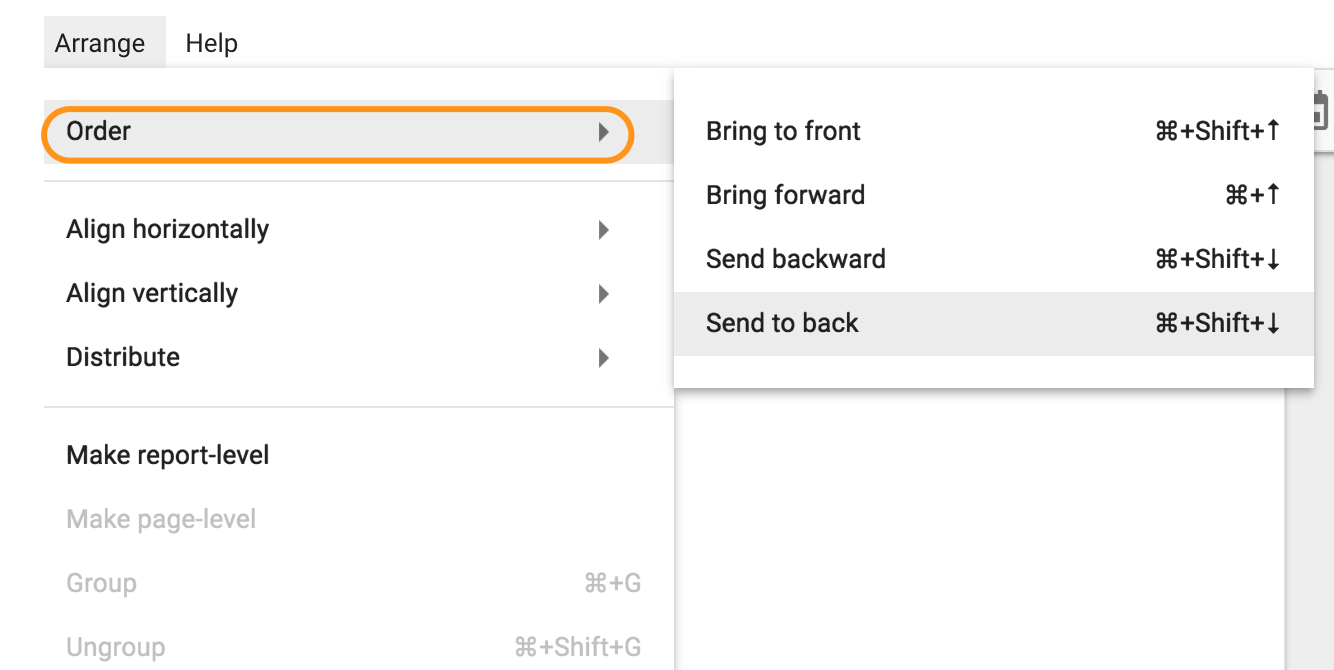
Task: Select the Order menu item
Action: 99,131
